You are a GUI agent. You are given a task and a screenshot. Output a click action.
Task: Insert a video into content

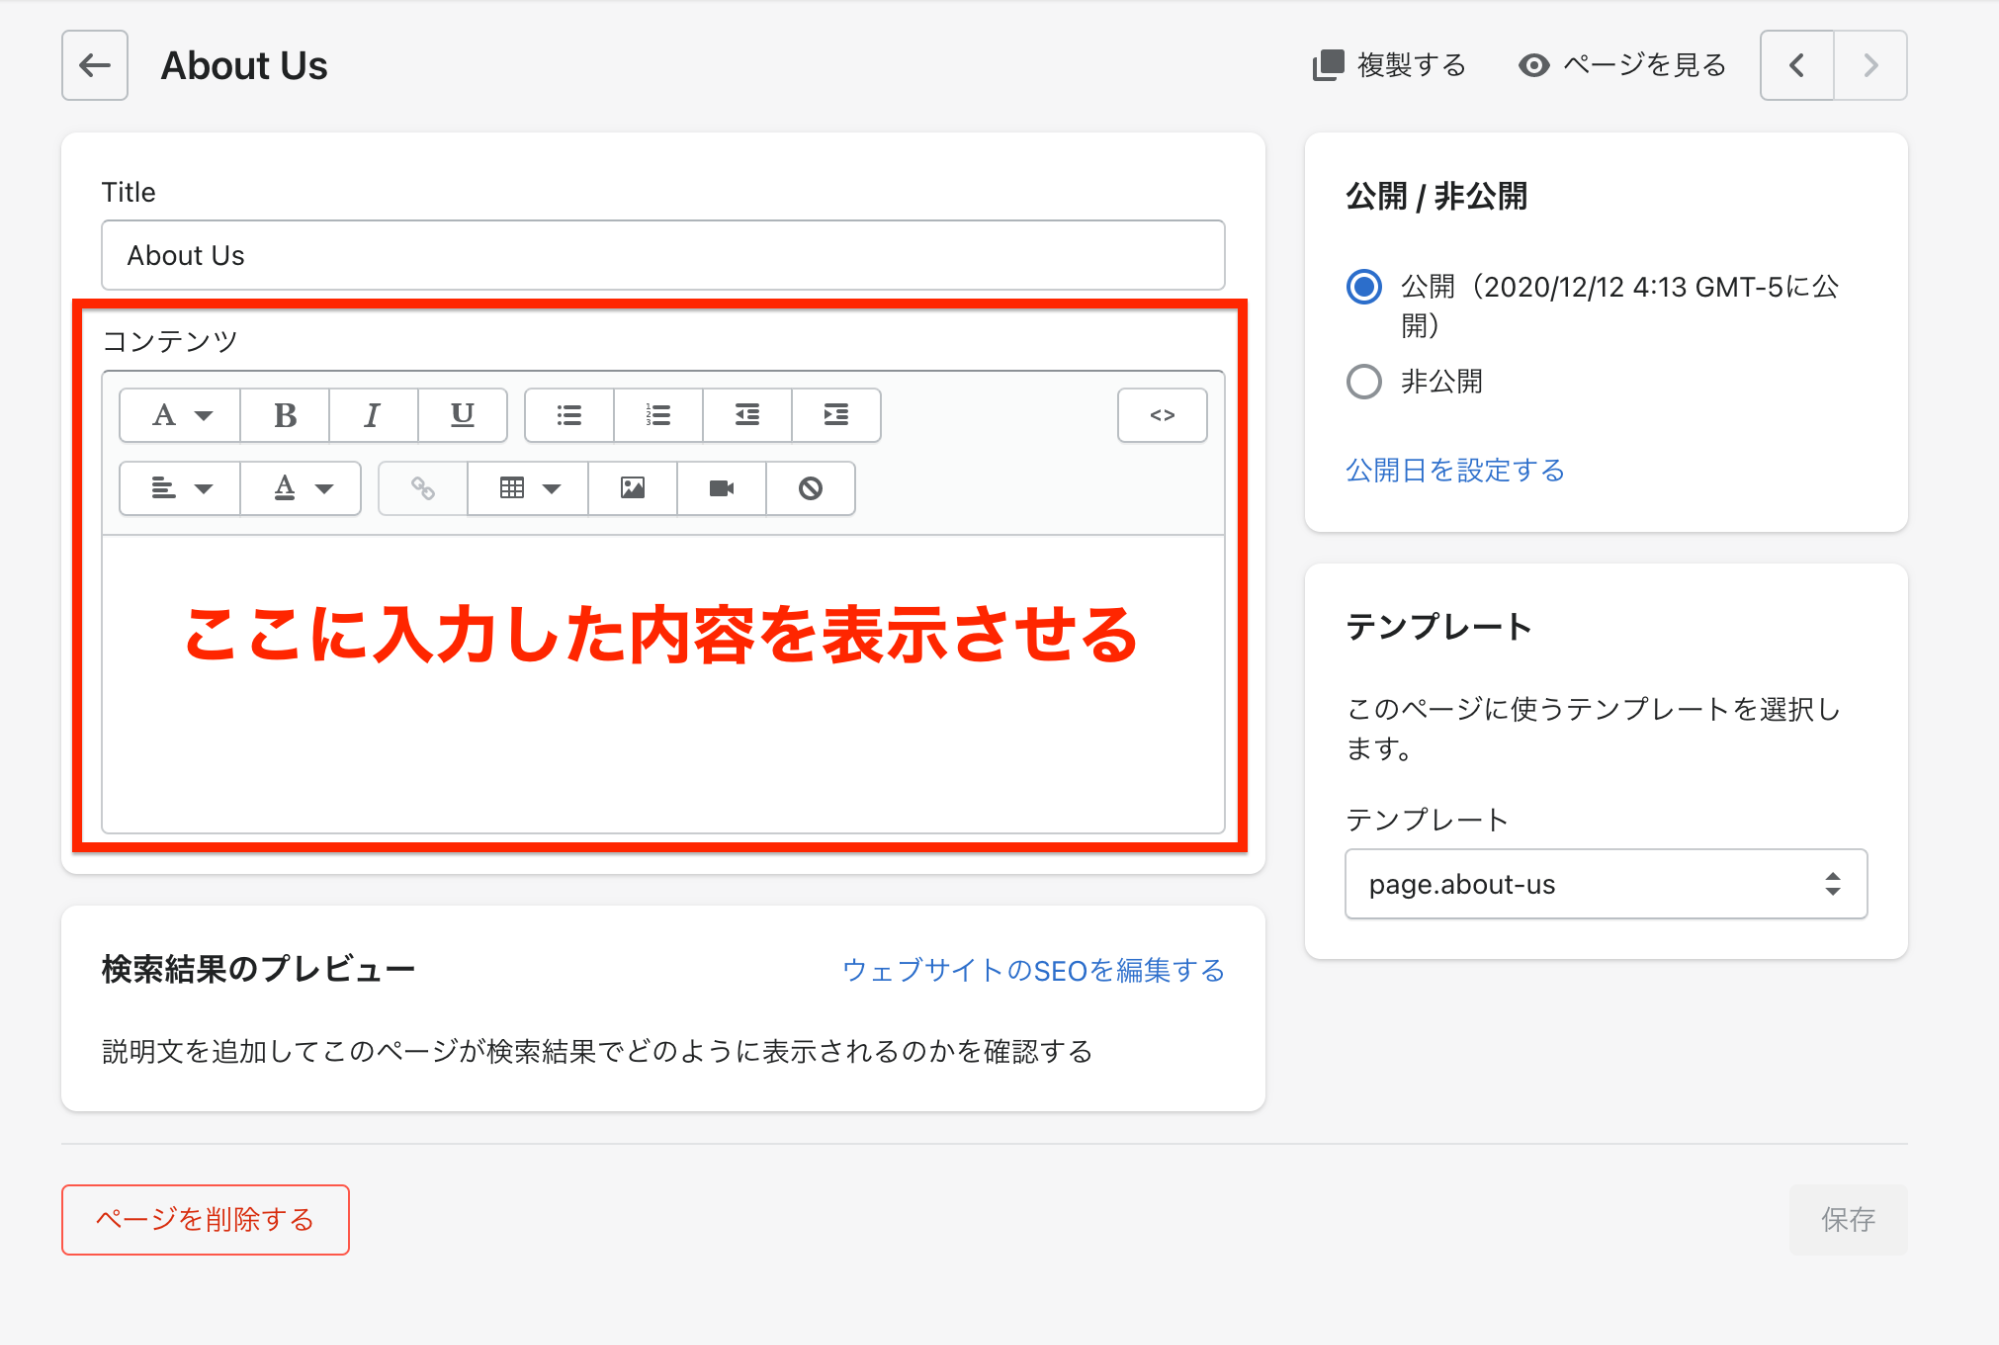point(721,488)
